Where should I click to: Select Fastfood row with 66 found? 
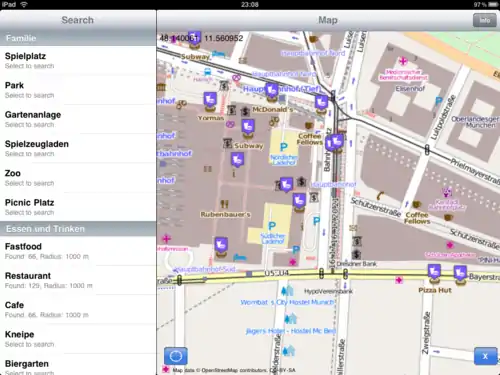click(78, 251)
